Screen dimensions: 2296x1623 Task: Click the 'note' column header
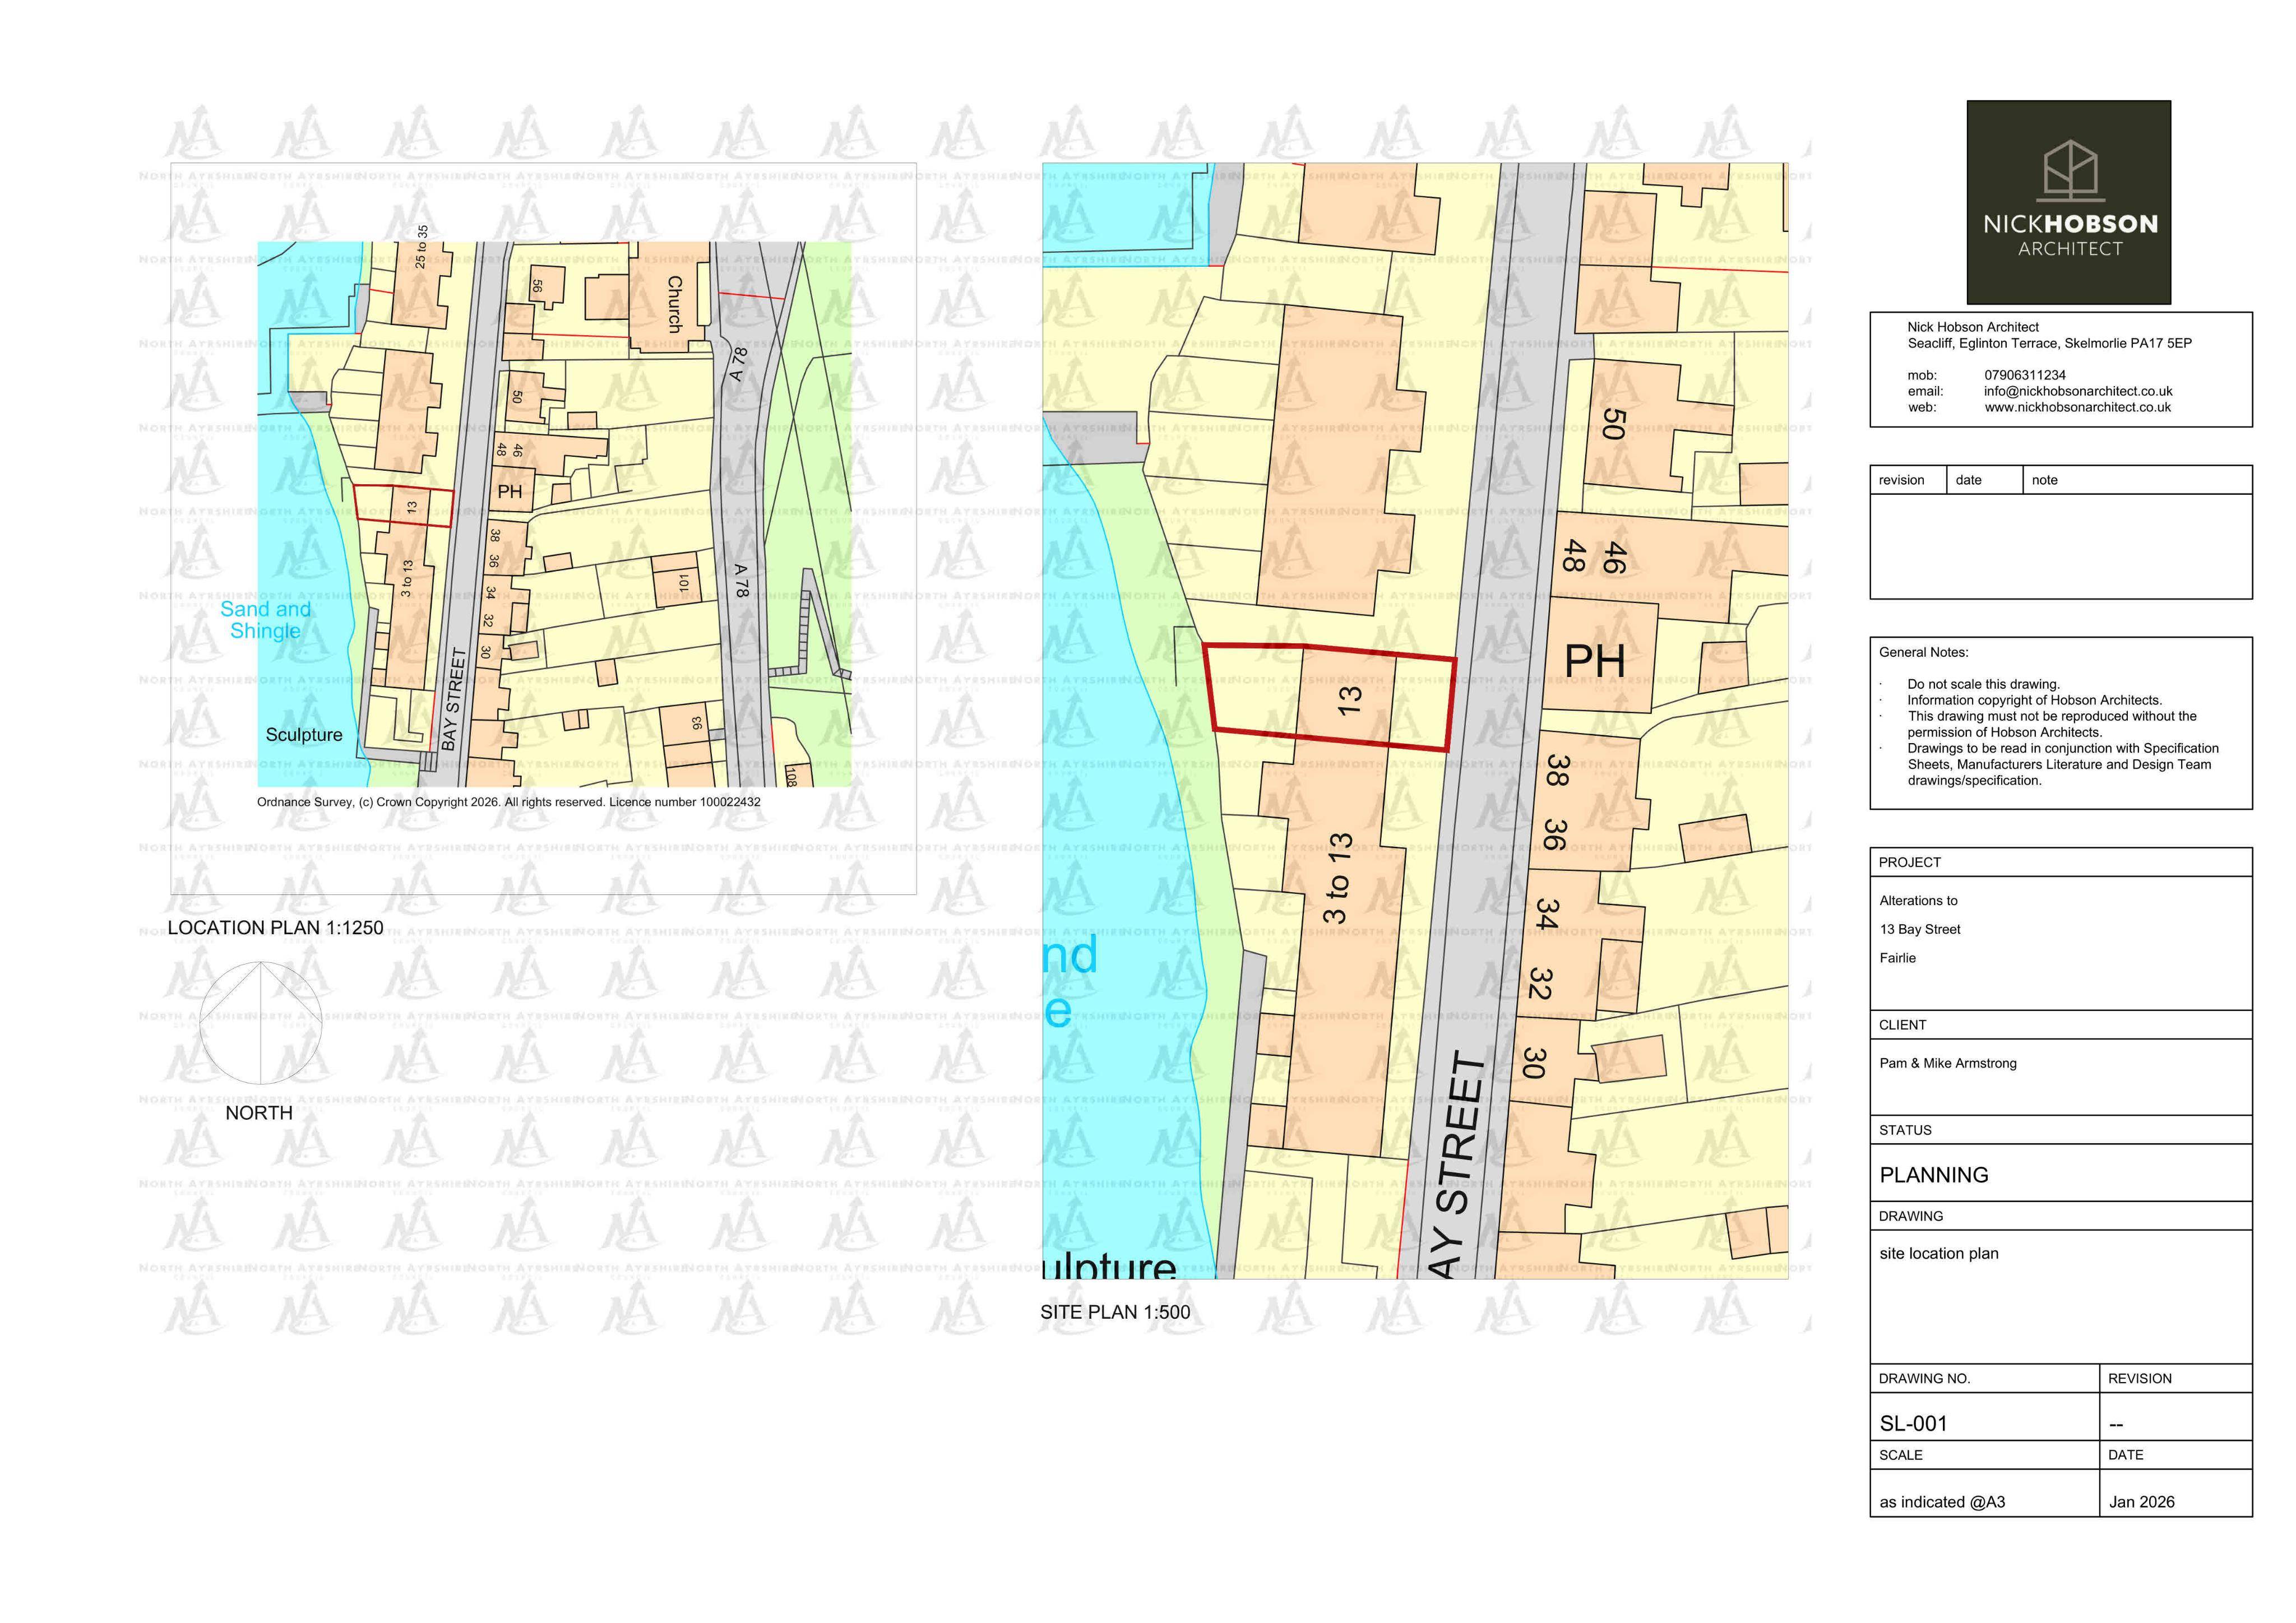tap(2044, 480)
